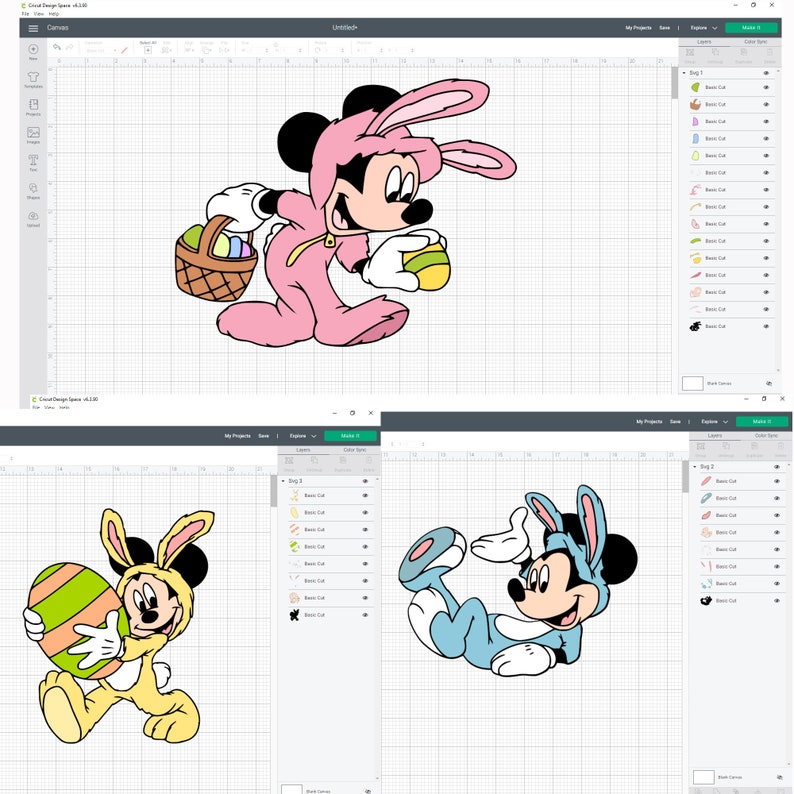Open Explore machine dropdown in bottom-left window
This screenshot has height=794, width=794.
303,436
